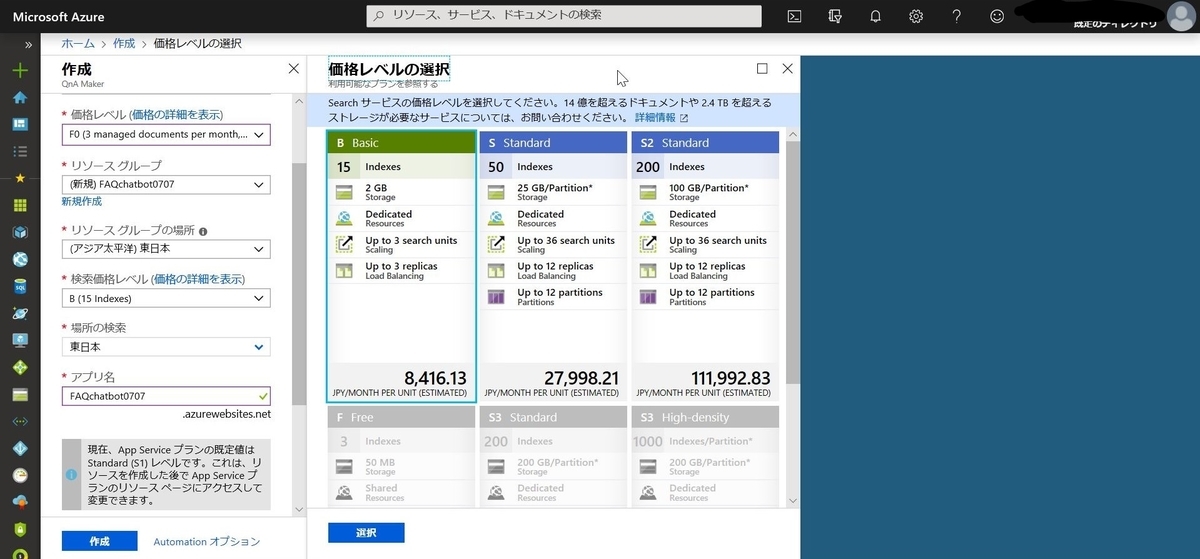Click 新規作成 link under resource group
Image resolution: width=1200 pixels, height=559 pixels.
tap(81, 201)
